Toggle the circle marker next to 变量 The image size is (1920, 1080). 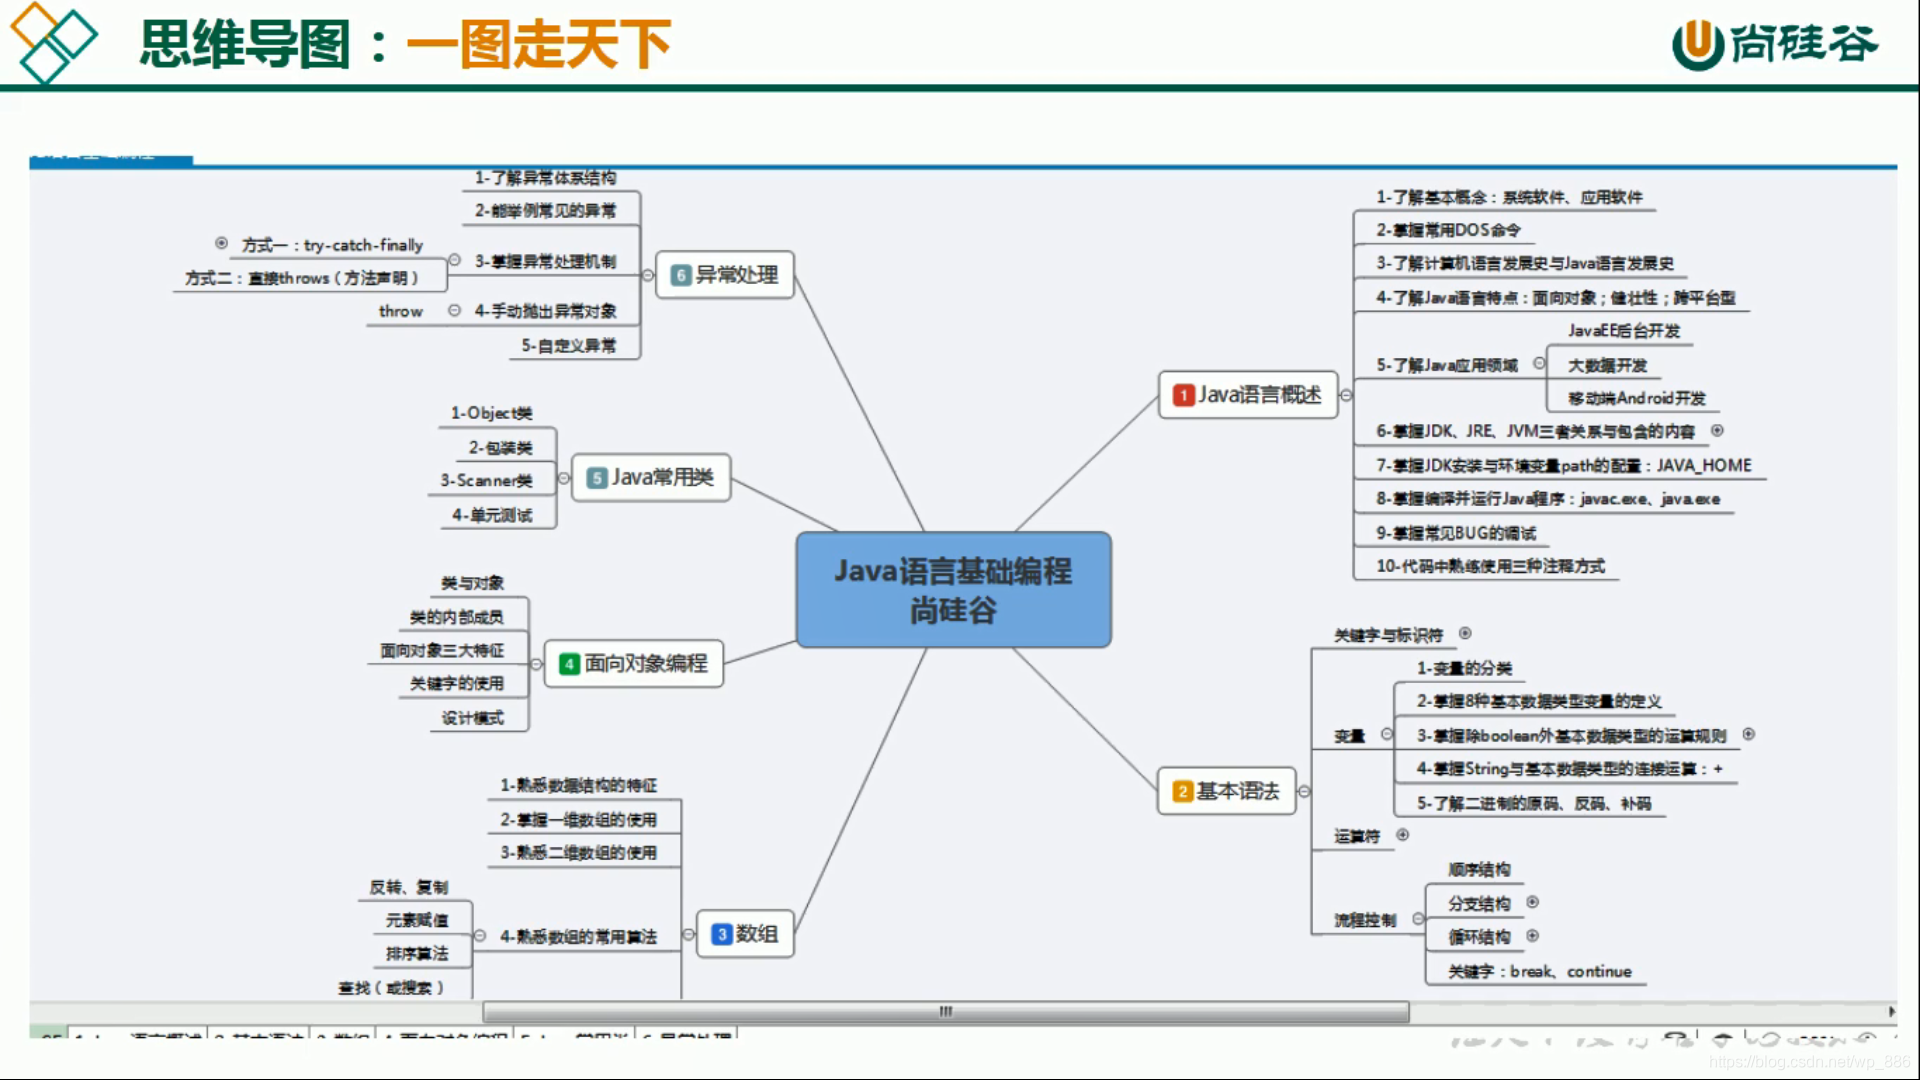point(1388,735)
